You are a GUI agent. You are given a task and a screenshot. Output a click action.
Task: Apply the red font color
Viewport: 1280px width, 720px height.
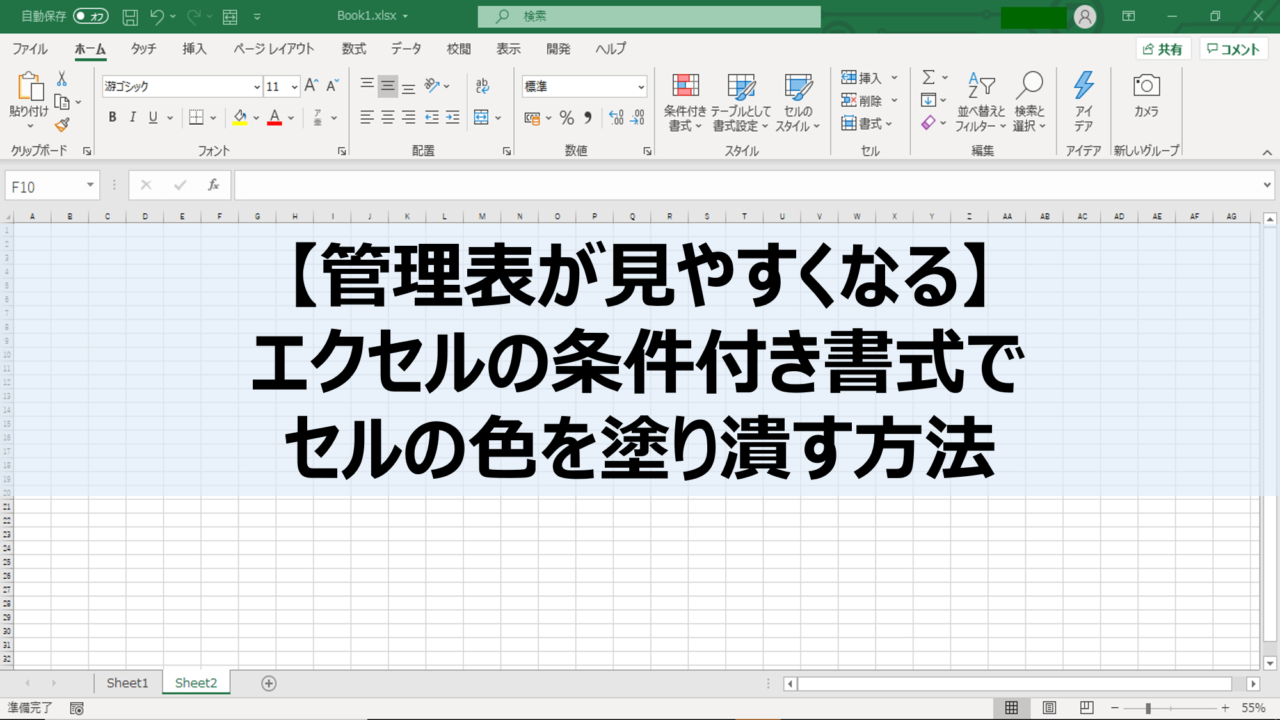(275, 118)
